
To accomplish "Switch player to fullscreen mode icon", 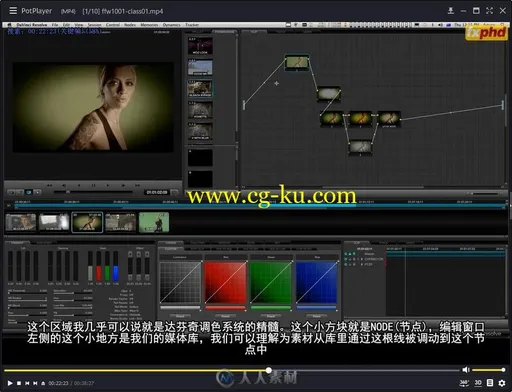I will tap(489, 11).
